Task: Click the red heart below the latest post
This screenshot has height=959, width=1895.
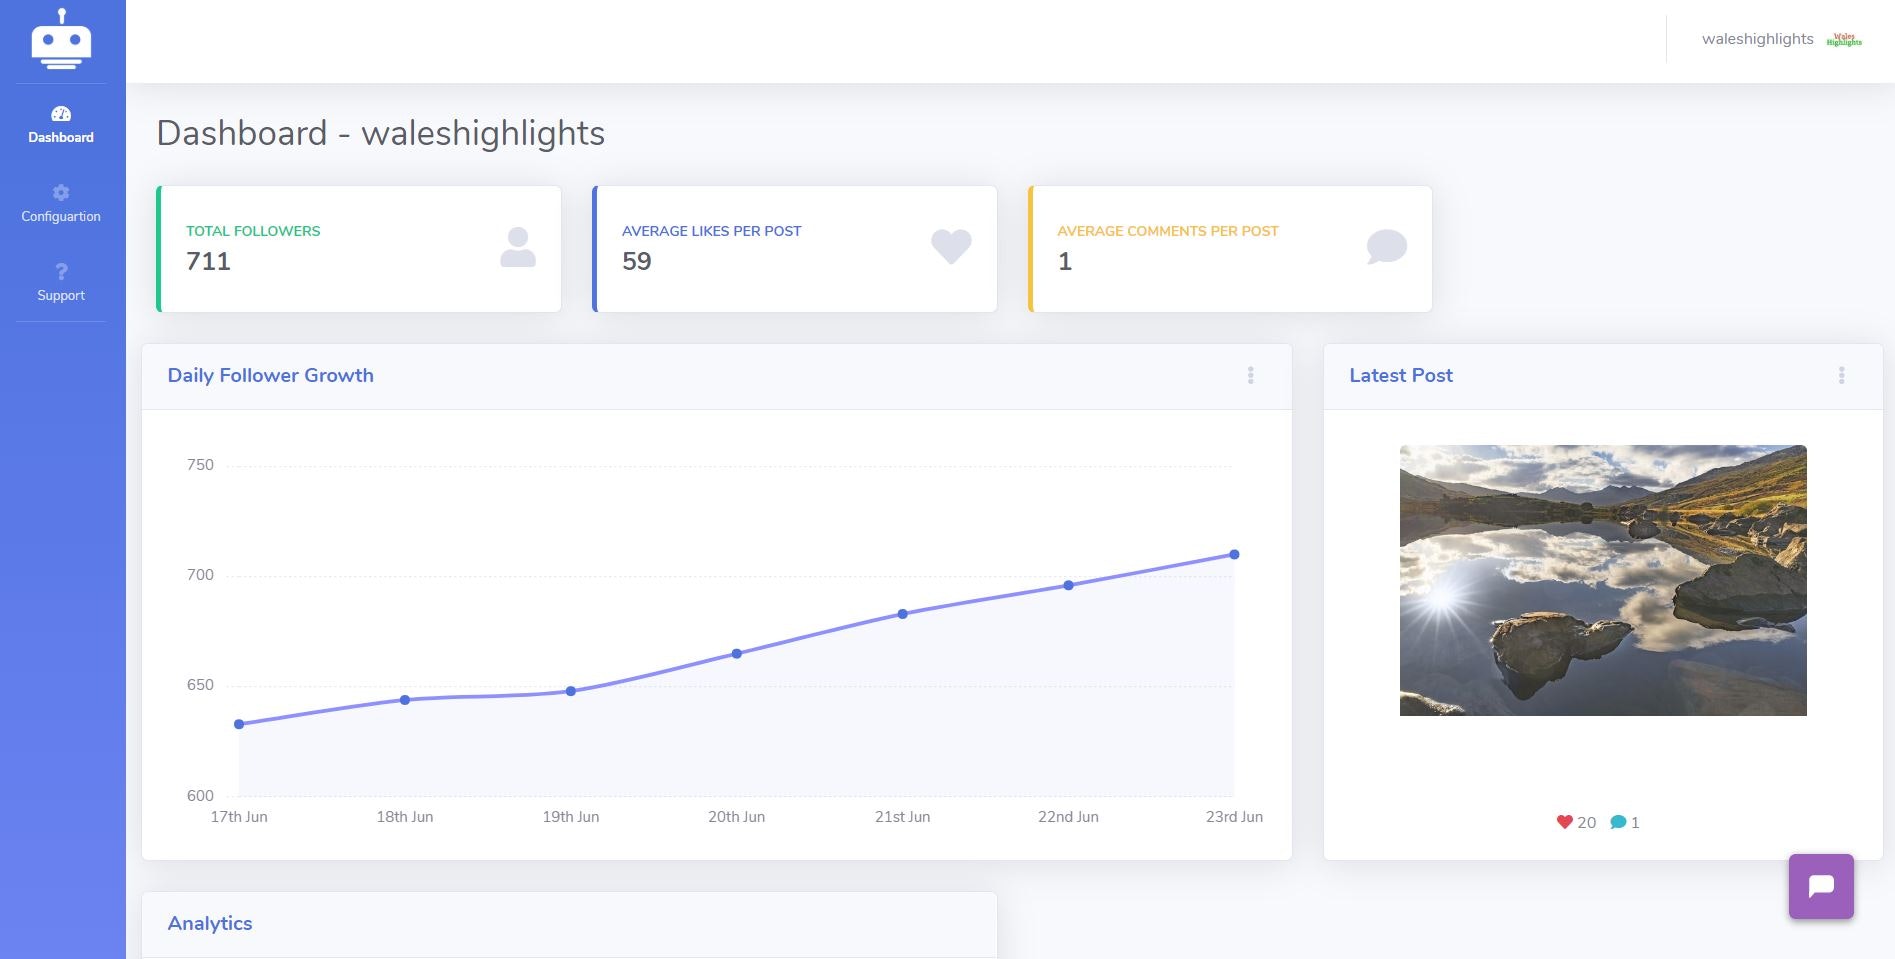Action: (1564, 822)
